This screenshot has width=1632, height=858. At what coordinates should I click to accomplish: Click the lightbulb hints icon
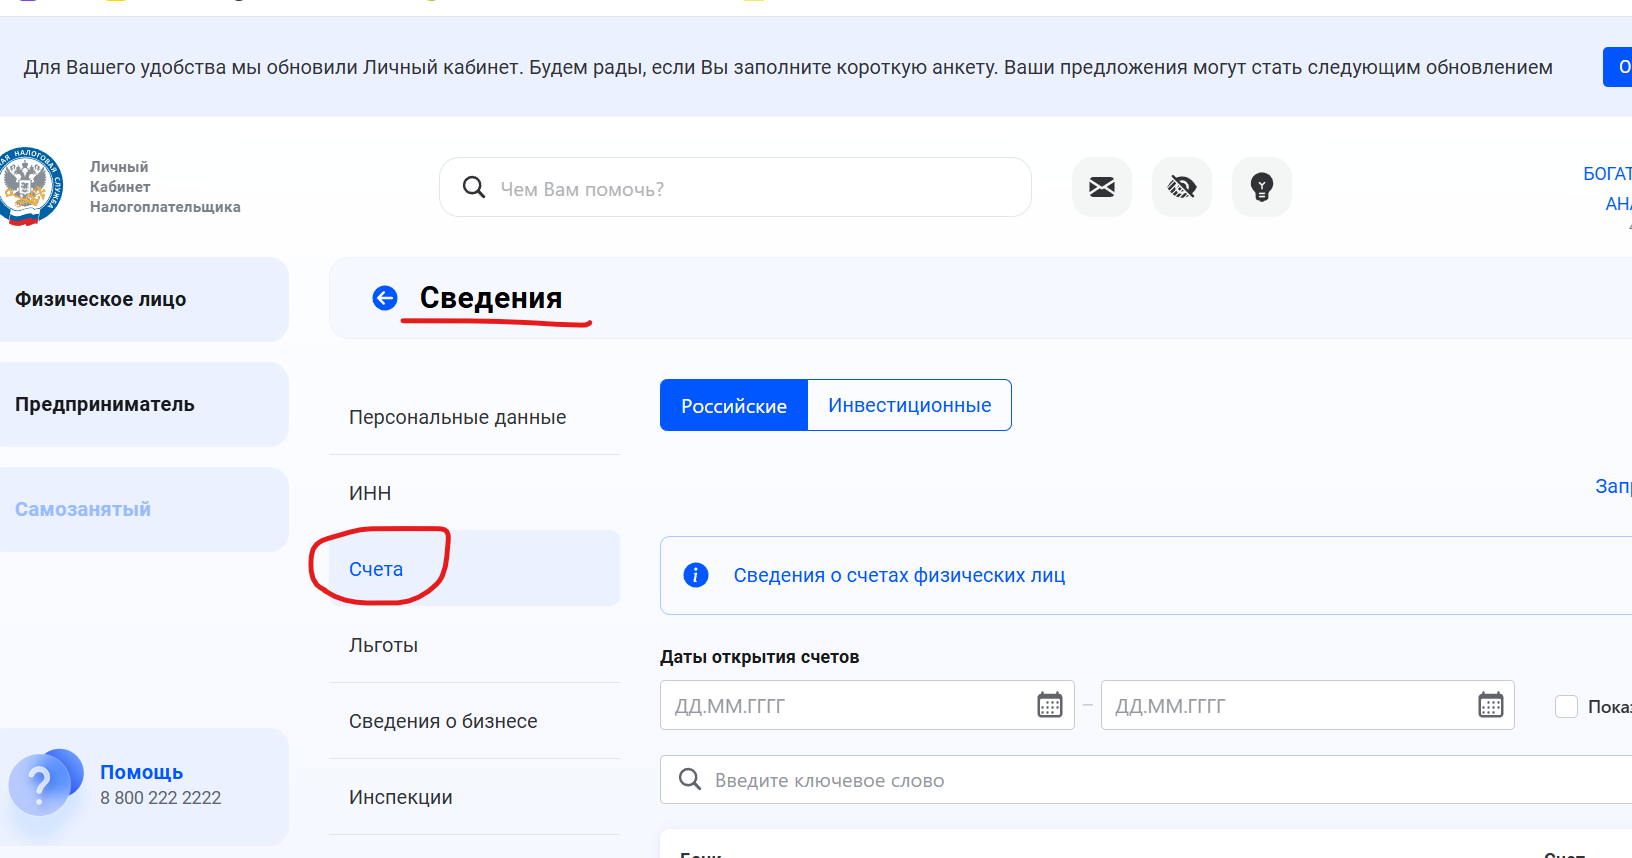1261,187
